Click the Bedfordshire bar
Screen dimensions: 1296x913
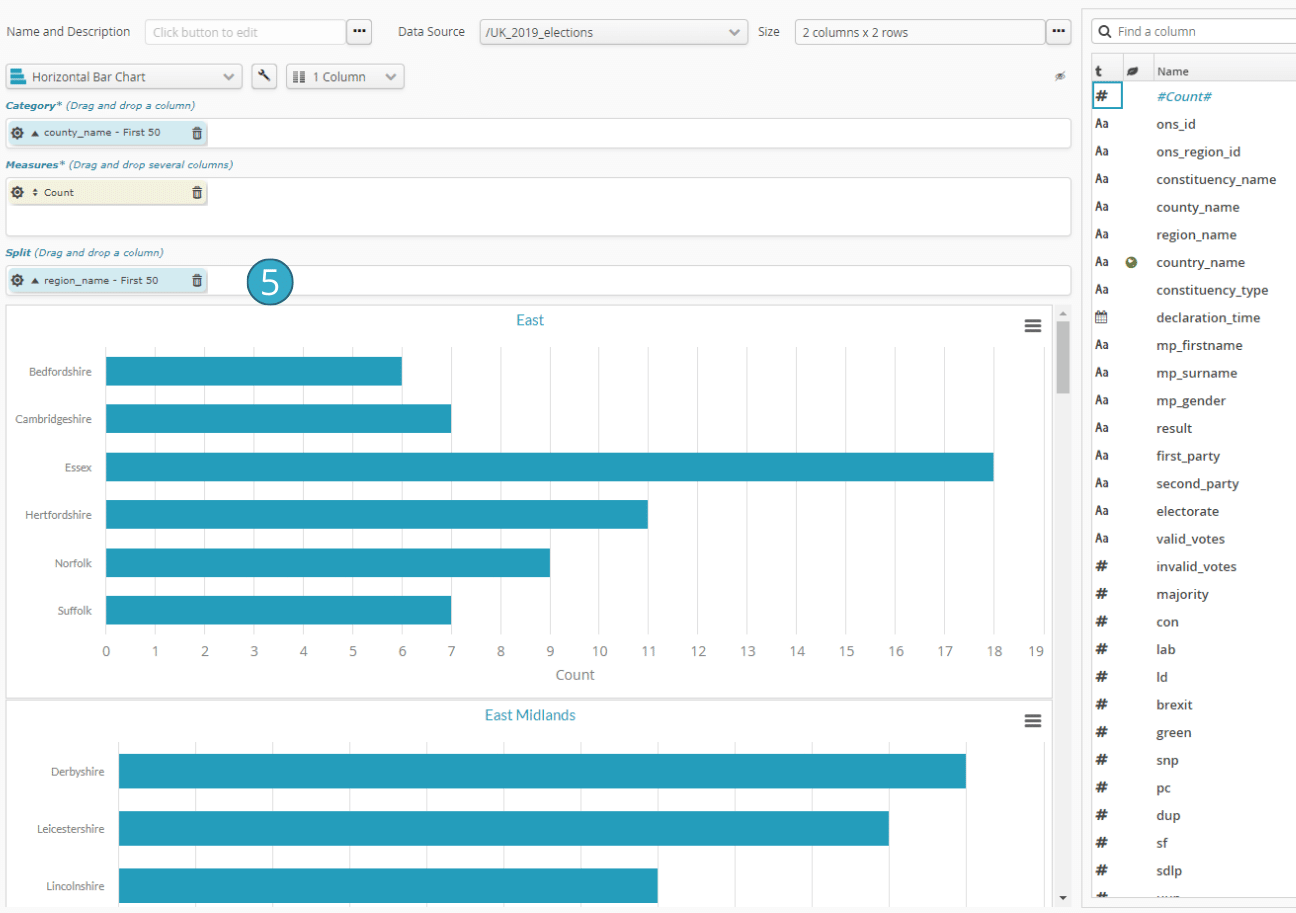point(254,371)
